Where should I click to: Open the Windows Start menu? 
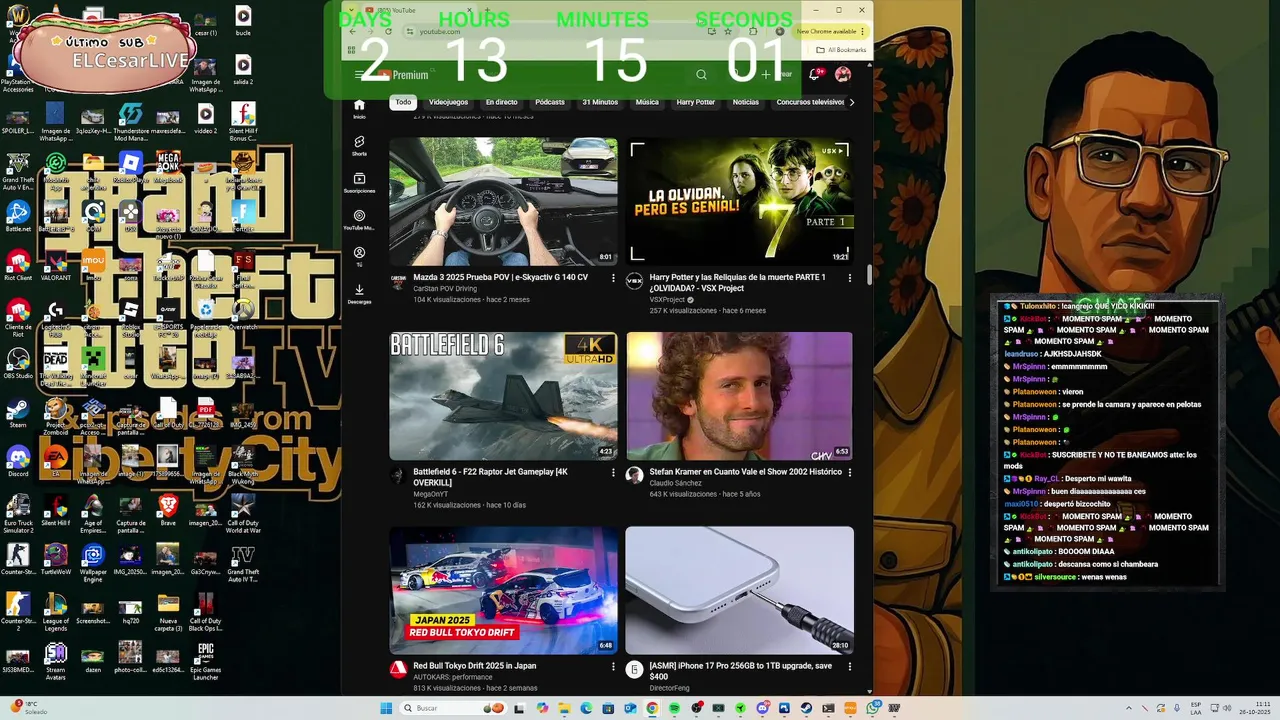tap(386, 708)
